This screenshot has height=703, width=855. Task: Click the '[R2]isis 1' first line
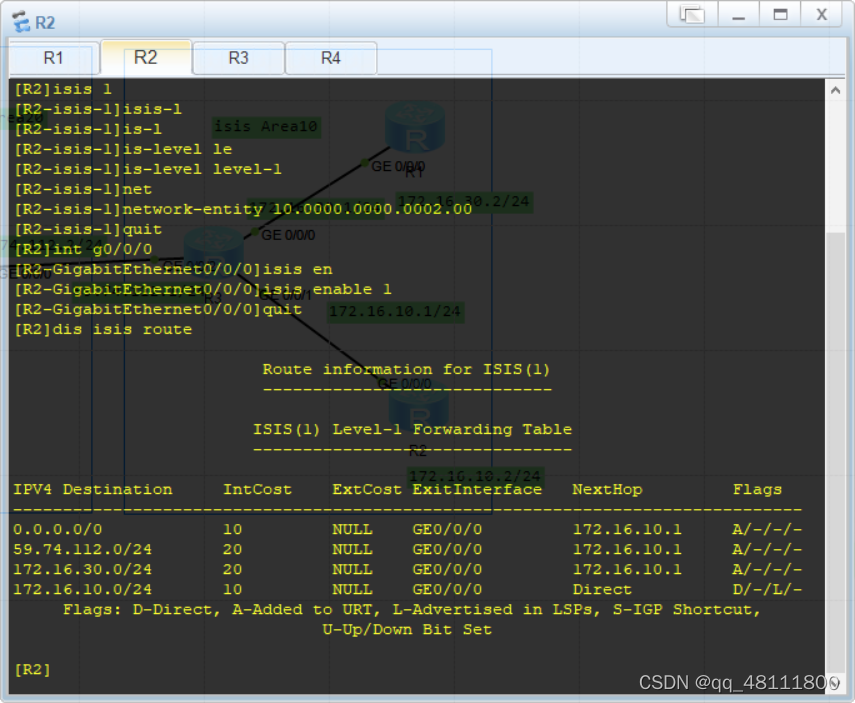[x=63, y=89]
